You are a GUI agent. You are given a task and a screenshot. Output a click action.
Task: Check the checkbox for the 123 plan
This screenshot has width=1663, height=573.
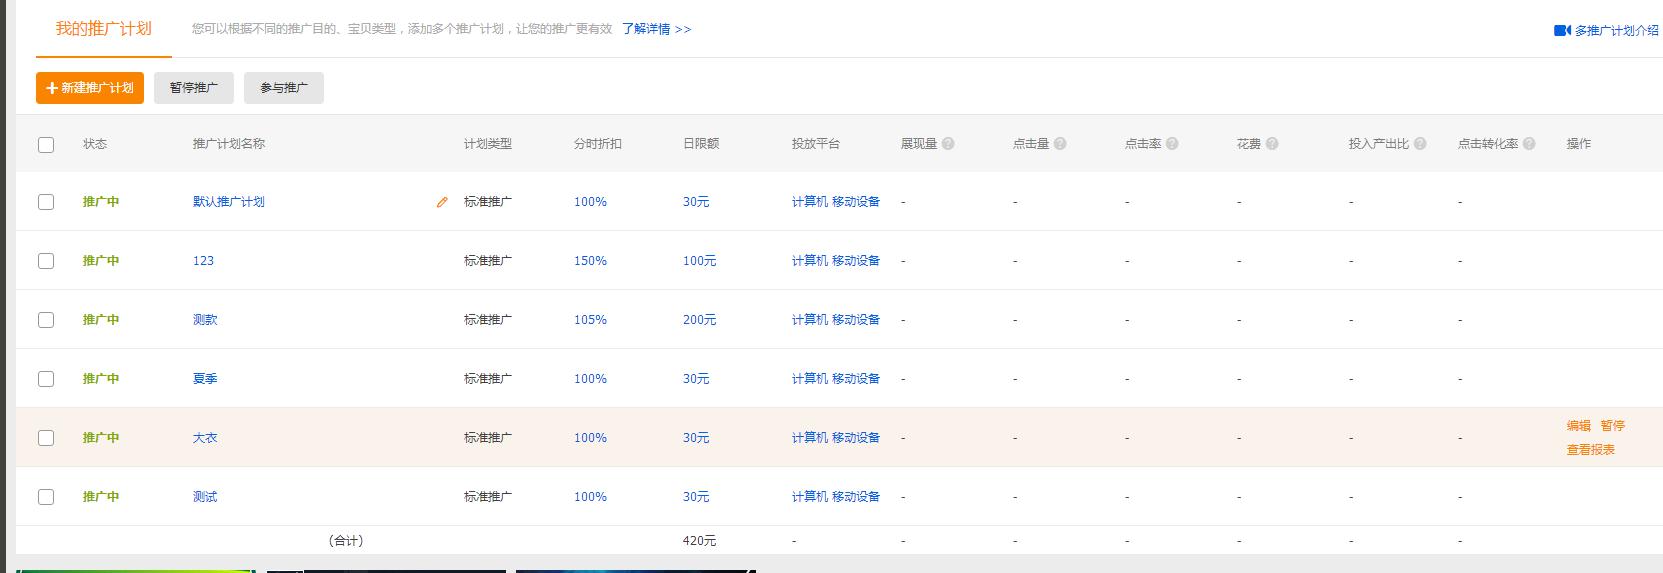46,261
